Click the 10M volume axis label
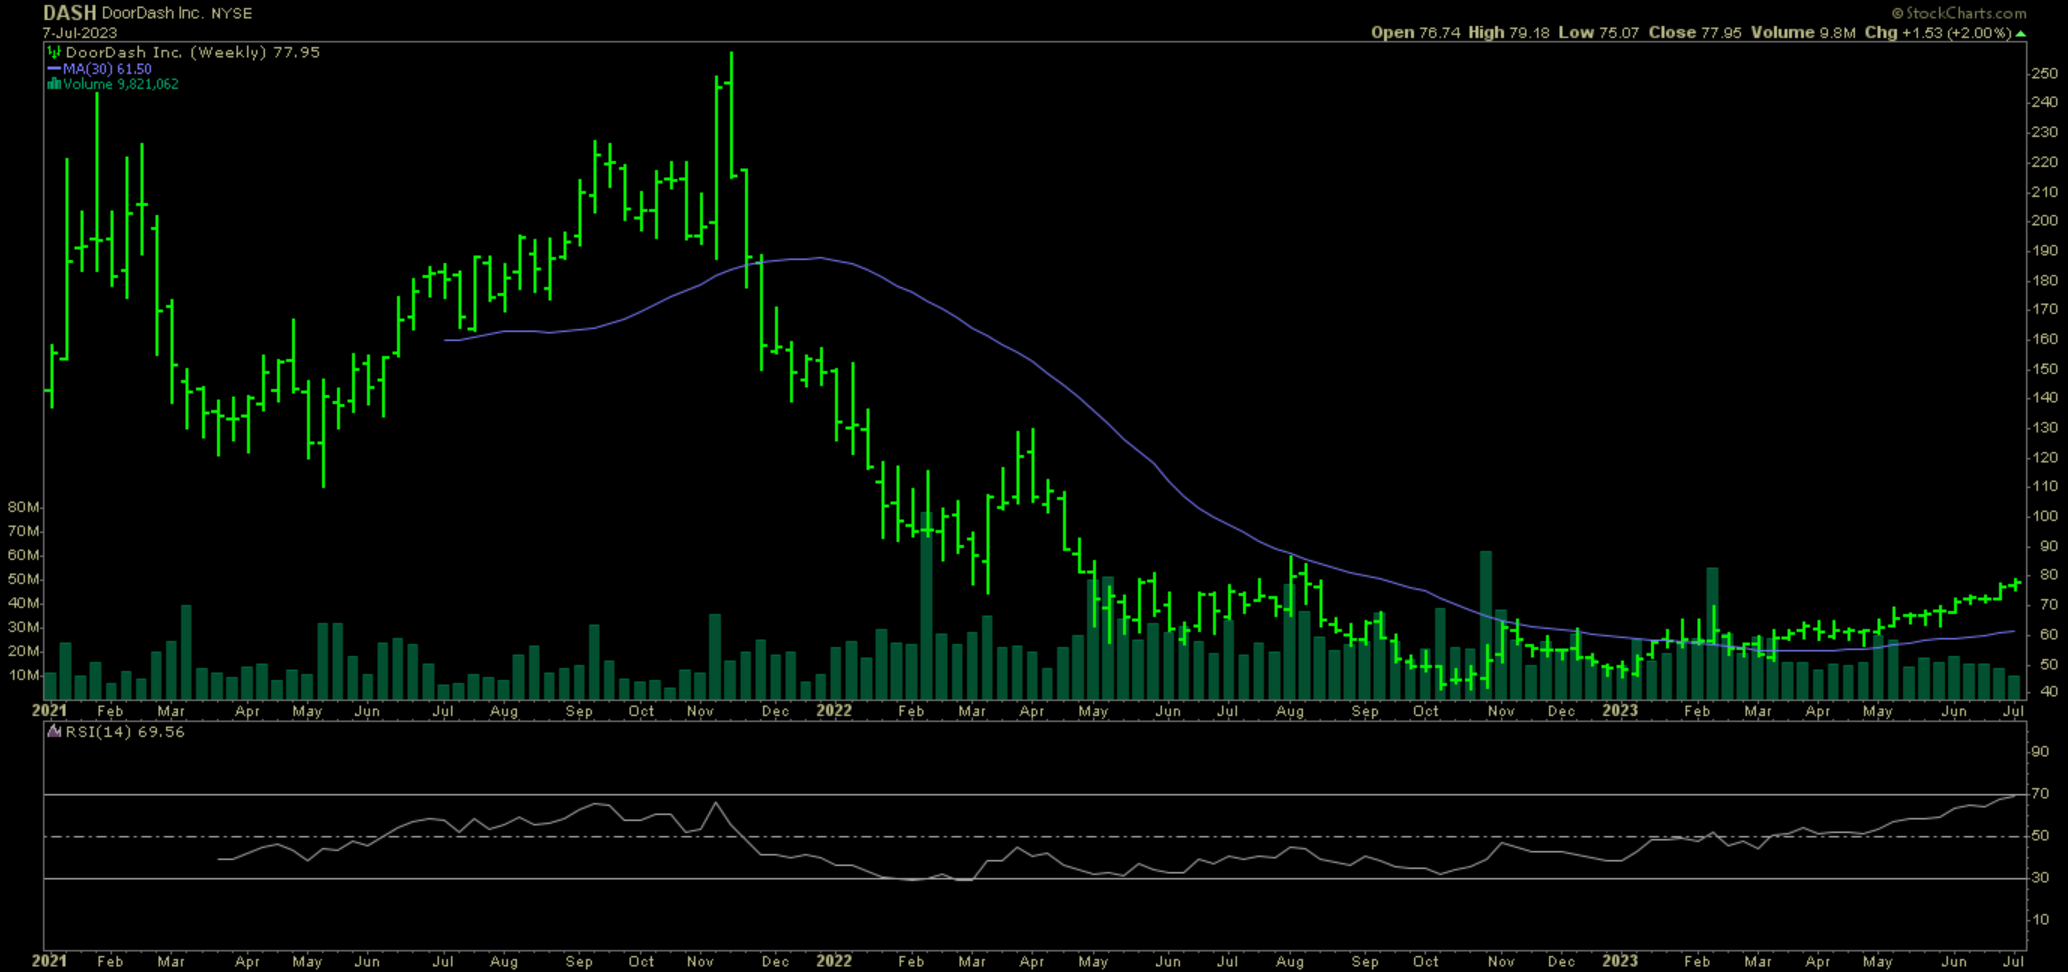This screenshot has width=2068, height=972. [x=24, y=675]
